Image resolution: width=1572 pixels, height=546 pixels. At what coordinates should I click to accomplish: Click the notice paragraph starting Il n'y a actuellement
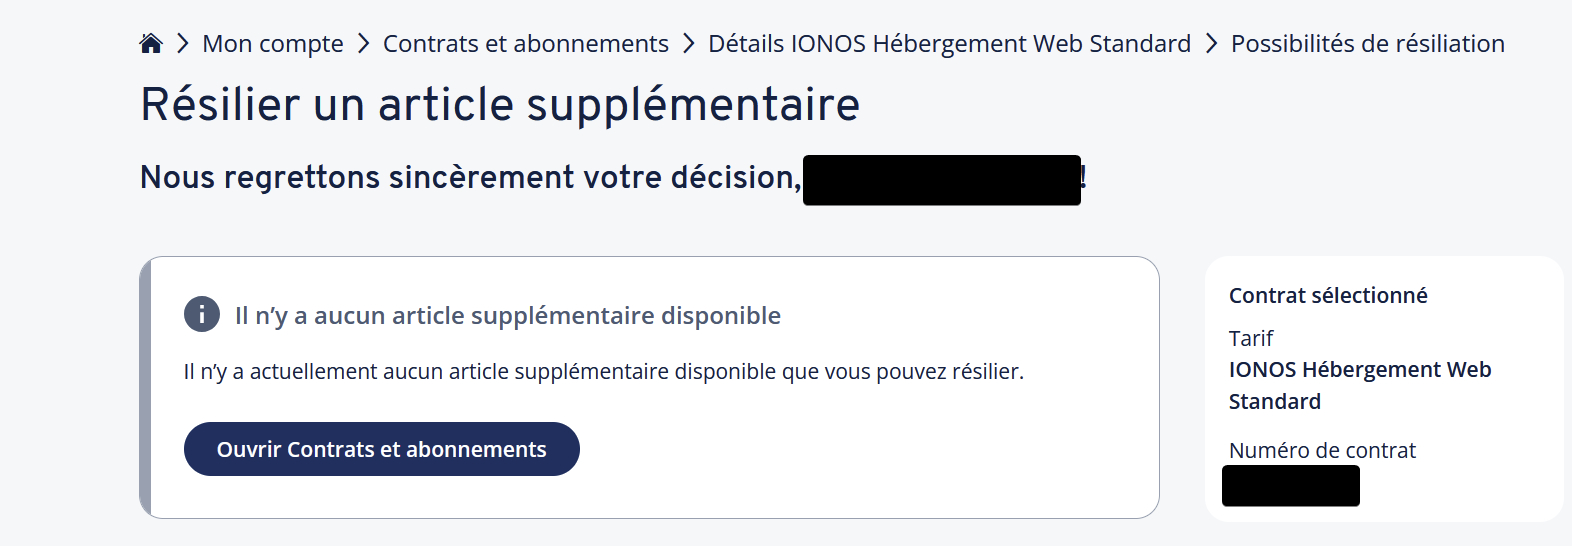pos(603,371)
